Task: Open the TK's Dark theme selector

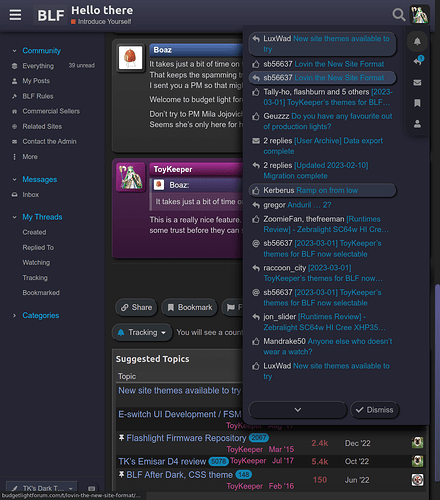Action: pos(42,488)
